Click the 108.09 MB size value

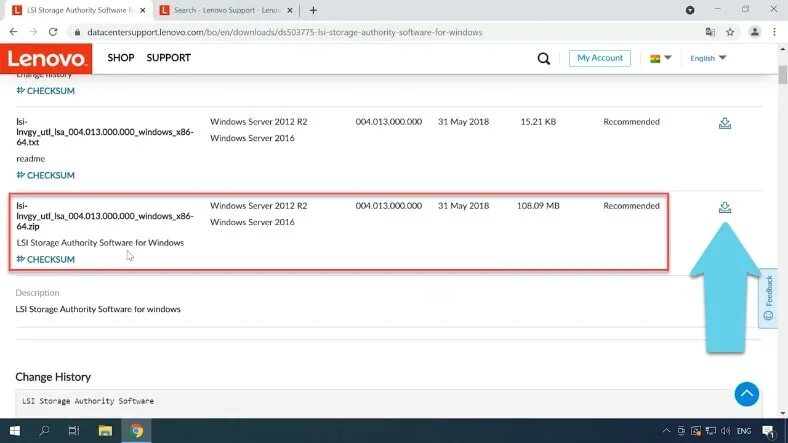tap(538, 206)
